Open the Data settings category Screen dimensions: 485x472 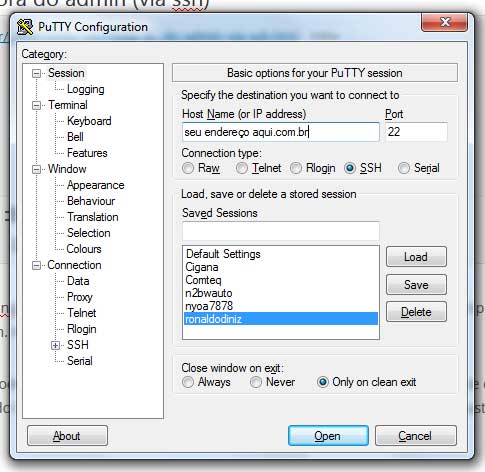pos(78,281)
